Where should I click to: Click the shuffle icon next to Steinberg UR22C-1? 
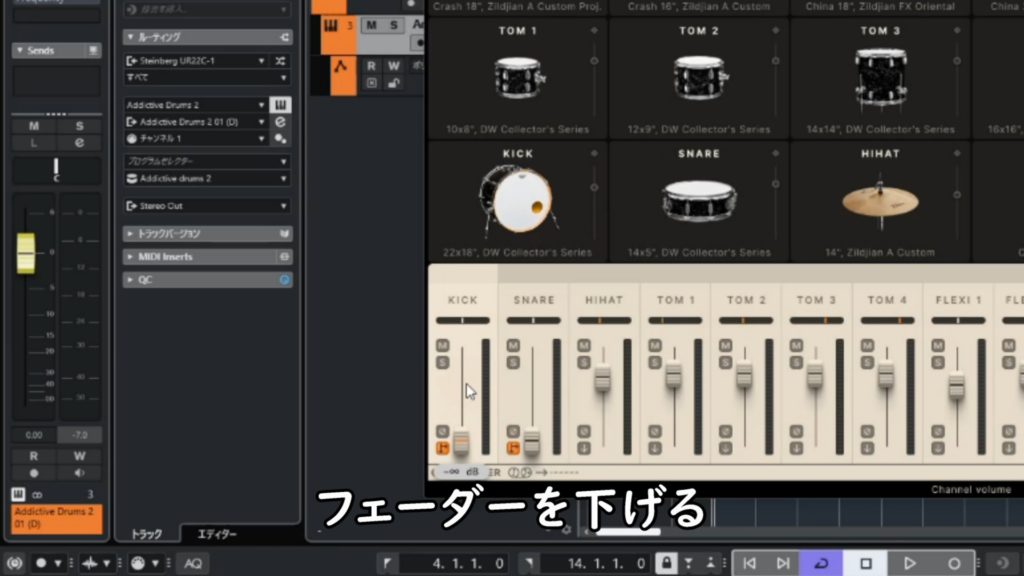pos(283,61)
